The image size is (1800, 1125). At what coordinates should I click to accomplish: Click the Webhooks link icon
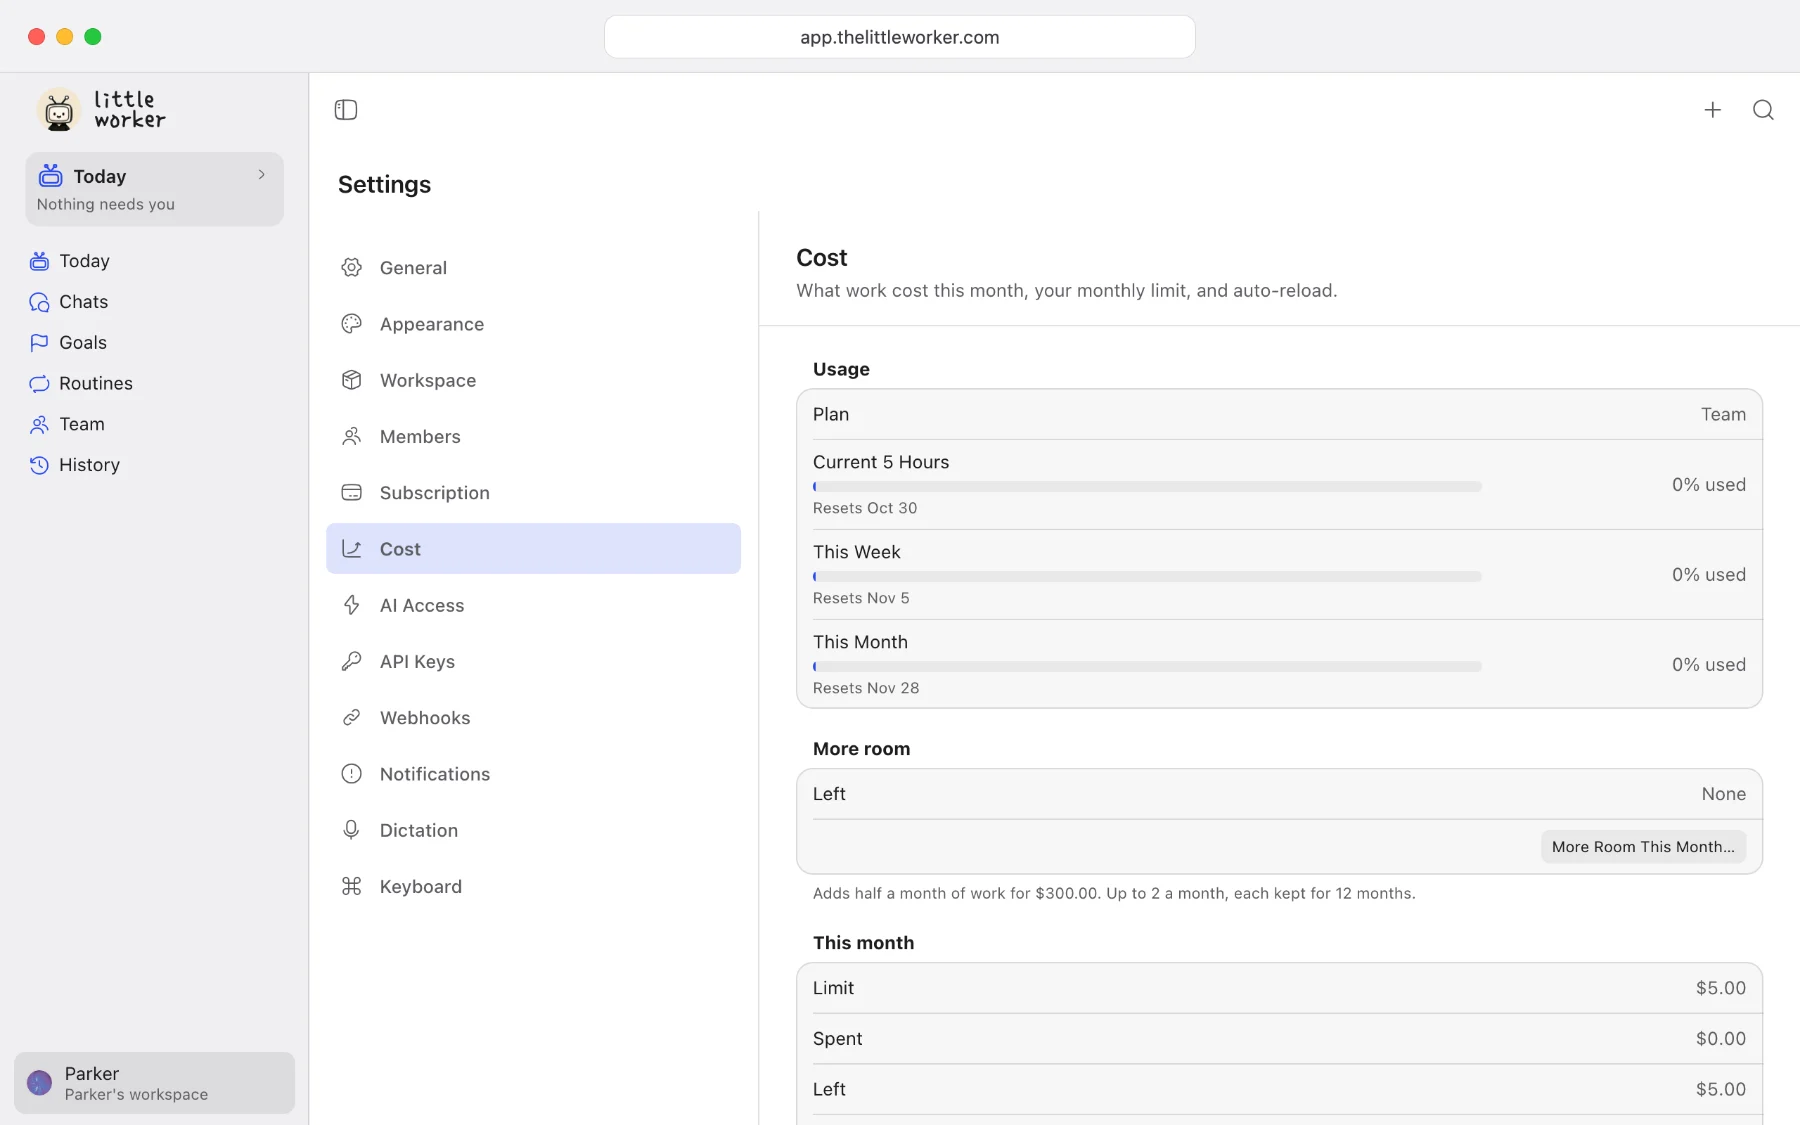[351, 718]
